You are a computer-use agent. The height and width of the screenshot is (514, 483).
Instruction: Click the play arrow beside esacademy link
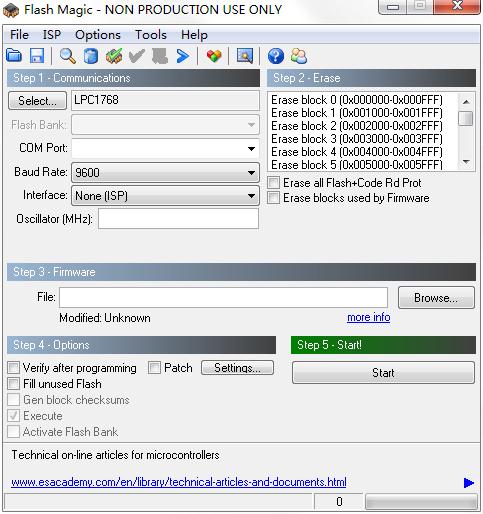pyautogui.click(x=469, y=482)
